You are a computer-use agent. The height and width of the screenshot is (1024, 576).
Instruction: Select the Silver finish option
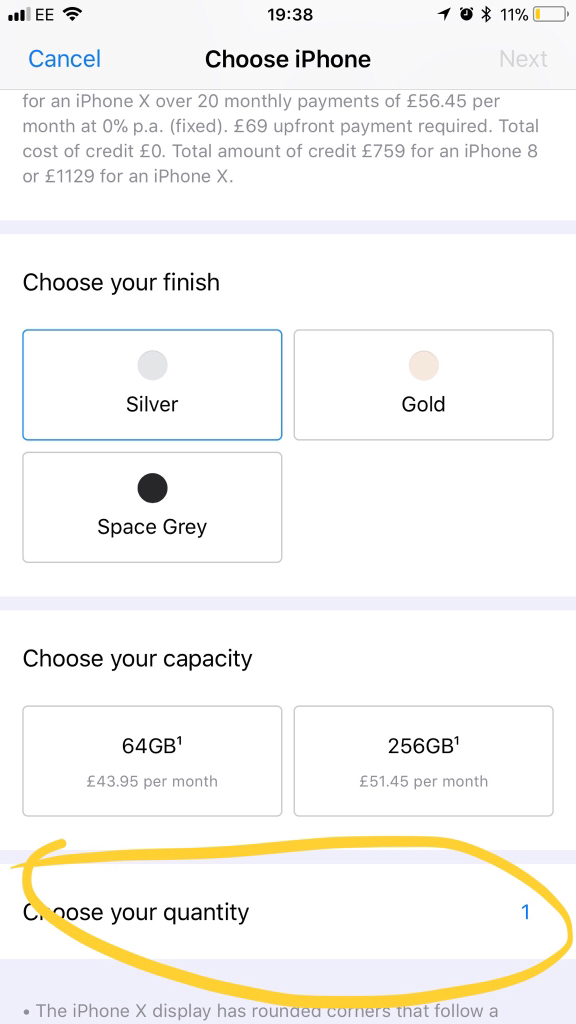tap(152, 385)
